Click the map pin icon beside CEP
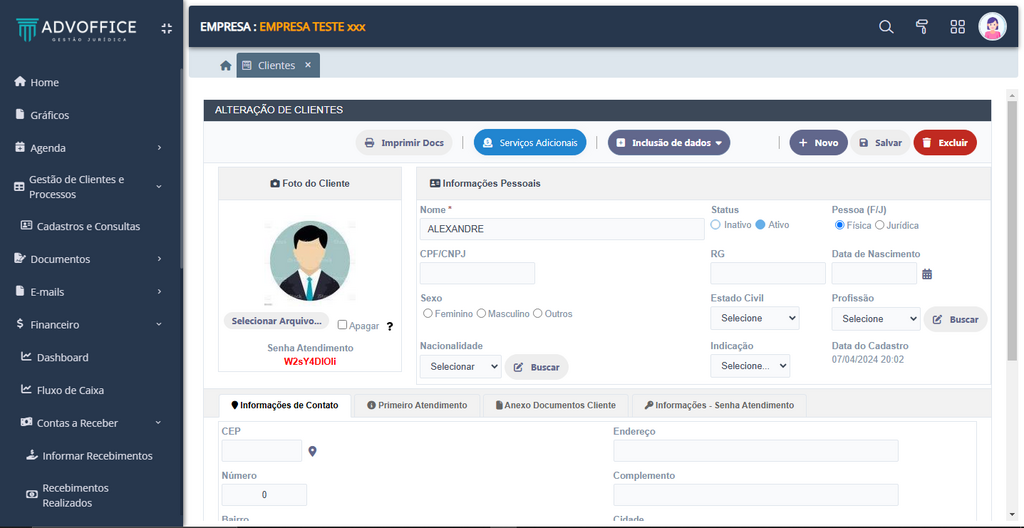The height and width of the screenshot is (528, 1024). [313, 452]
